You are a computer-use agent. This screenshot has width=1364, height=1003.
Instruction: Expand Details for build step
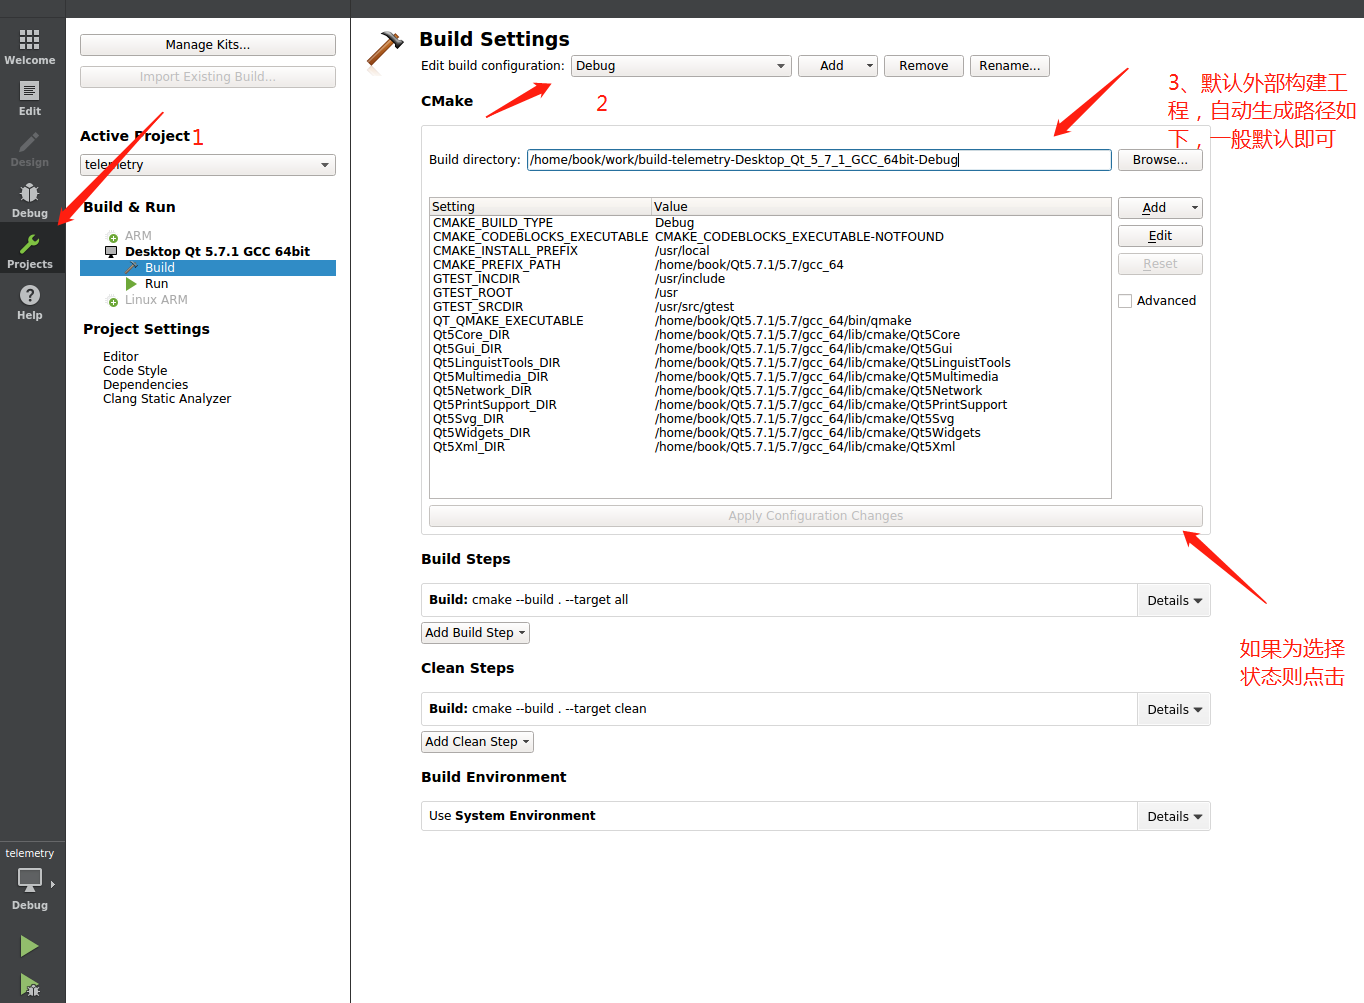(x=1174, y=601)
